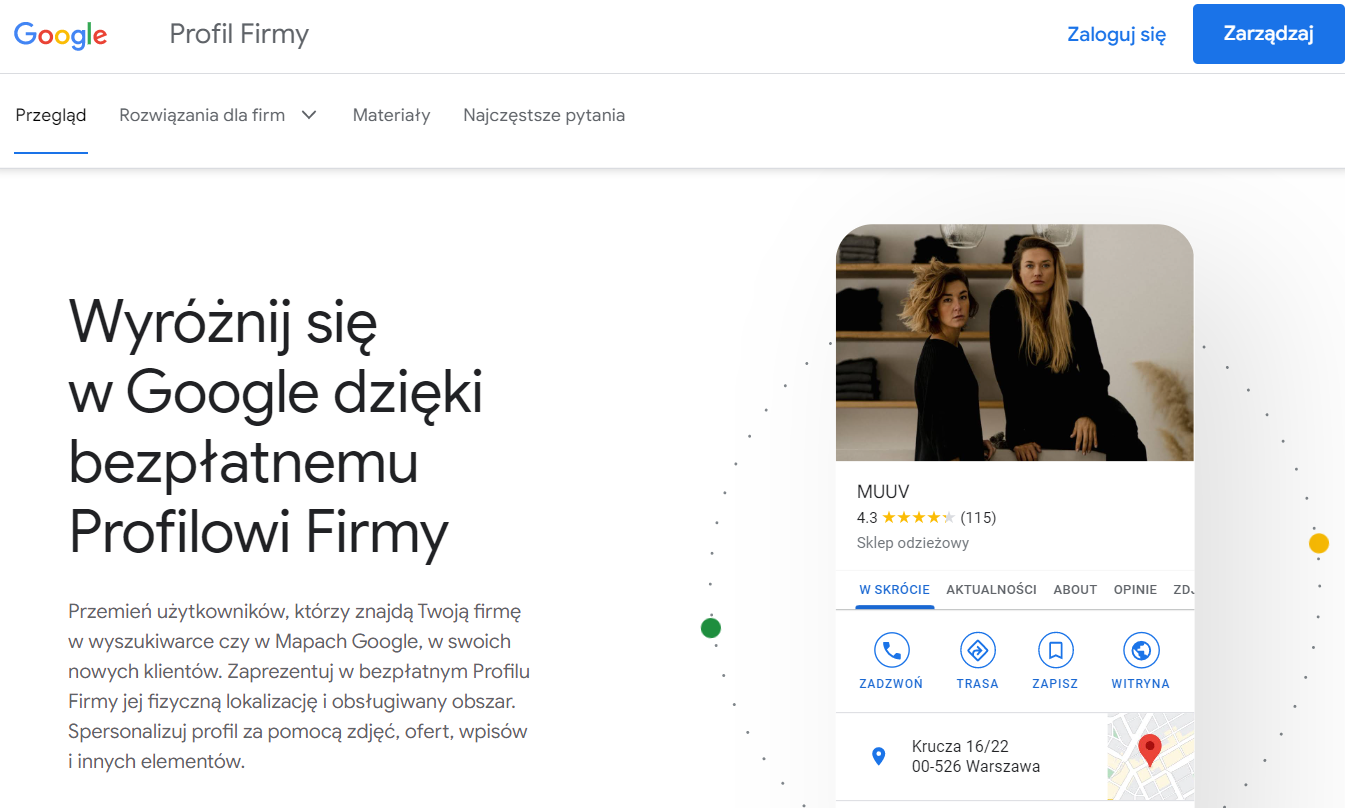Click the Przemień użytkowników description paragraph

point(299,686)
